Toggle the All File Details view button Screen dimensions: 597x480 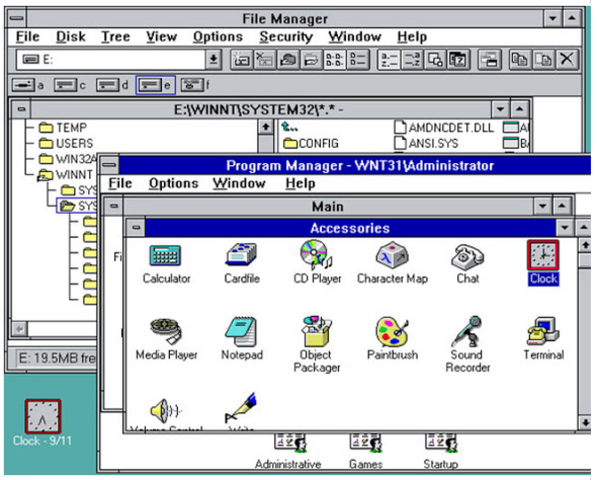[358, 60]
